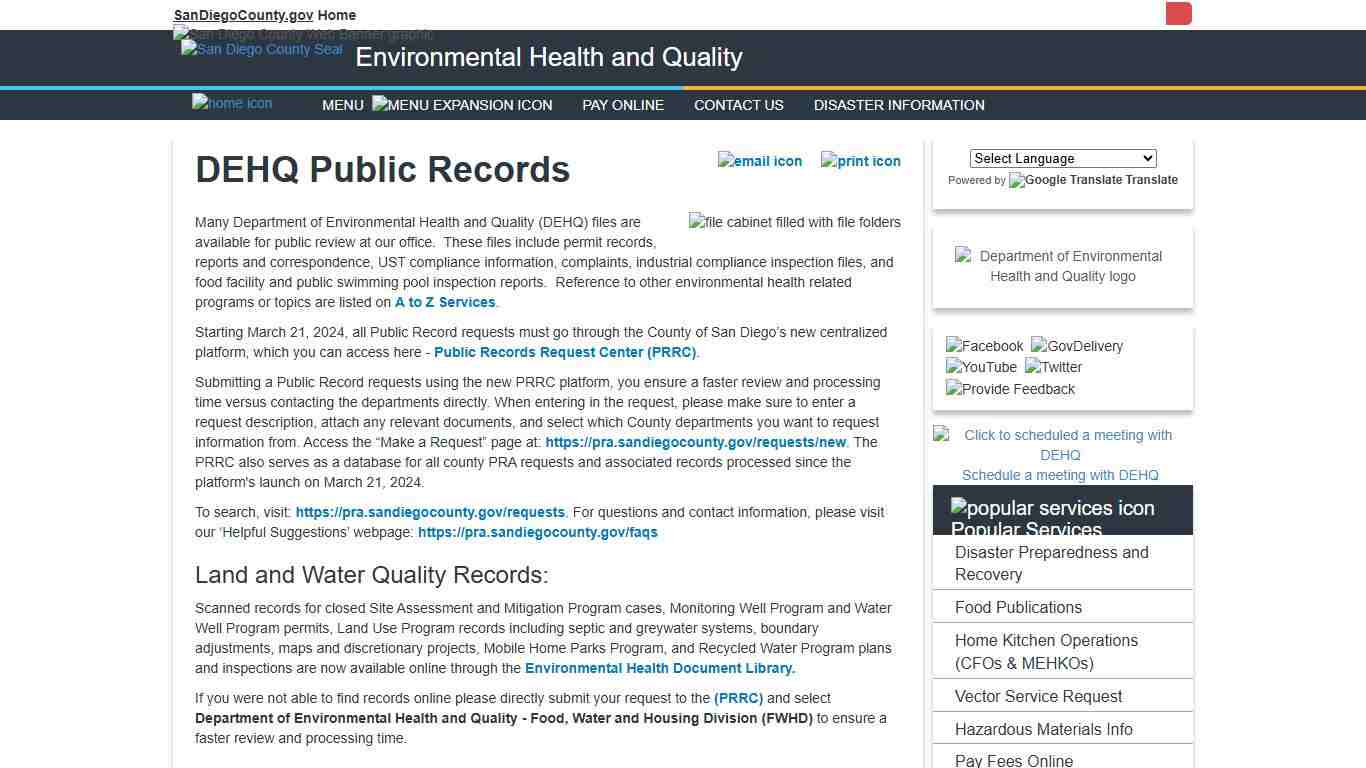Click the Environmental Health Document Library link
This screenshot has width=1366, height=768.
[x=658, y=668]
